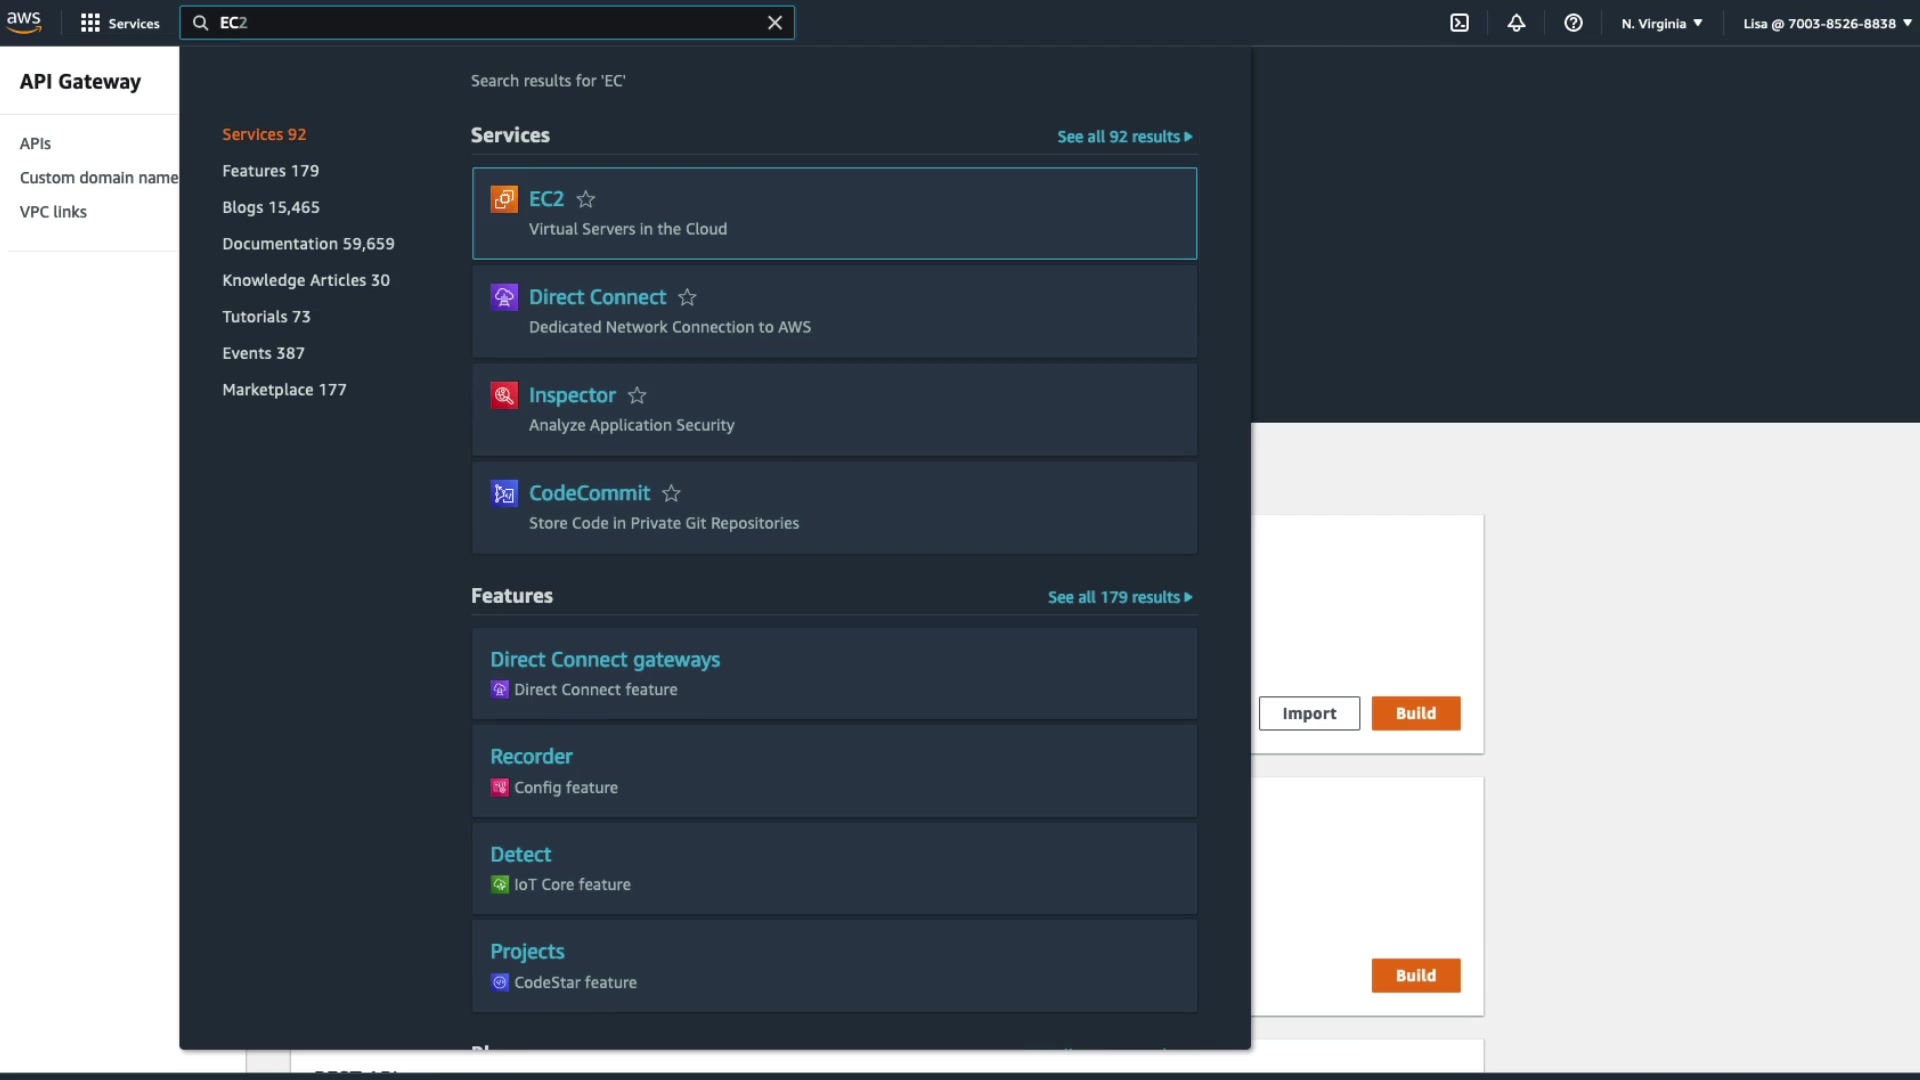
Task: Click the CodeCommit service icon
Action: [x=504, y=493]
